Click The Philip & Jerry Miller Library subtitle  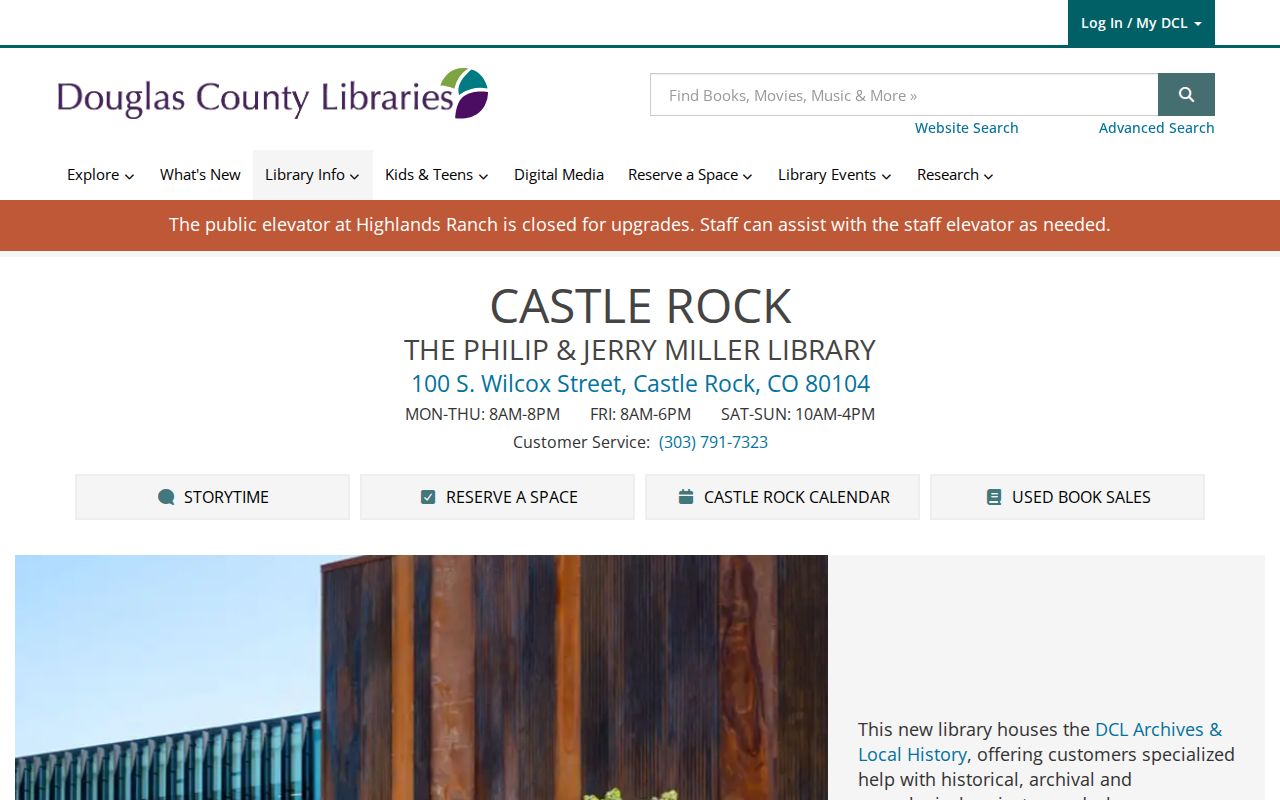pyautogui.click(x=640, y=350)
